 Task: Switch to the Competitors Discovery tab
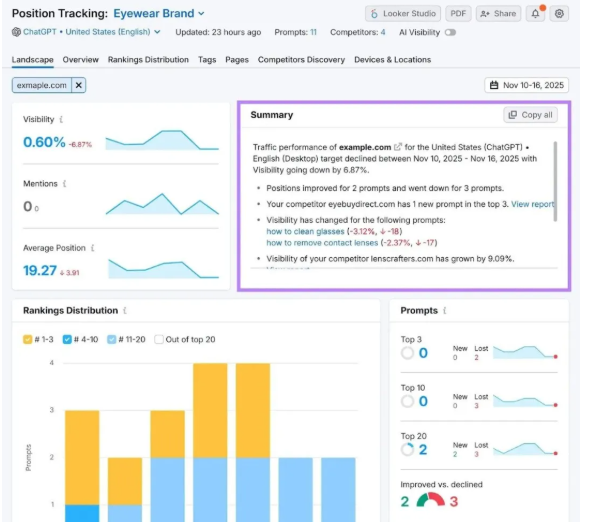(x=301, y=60)
